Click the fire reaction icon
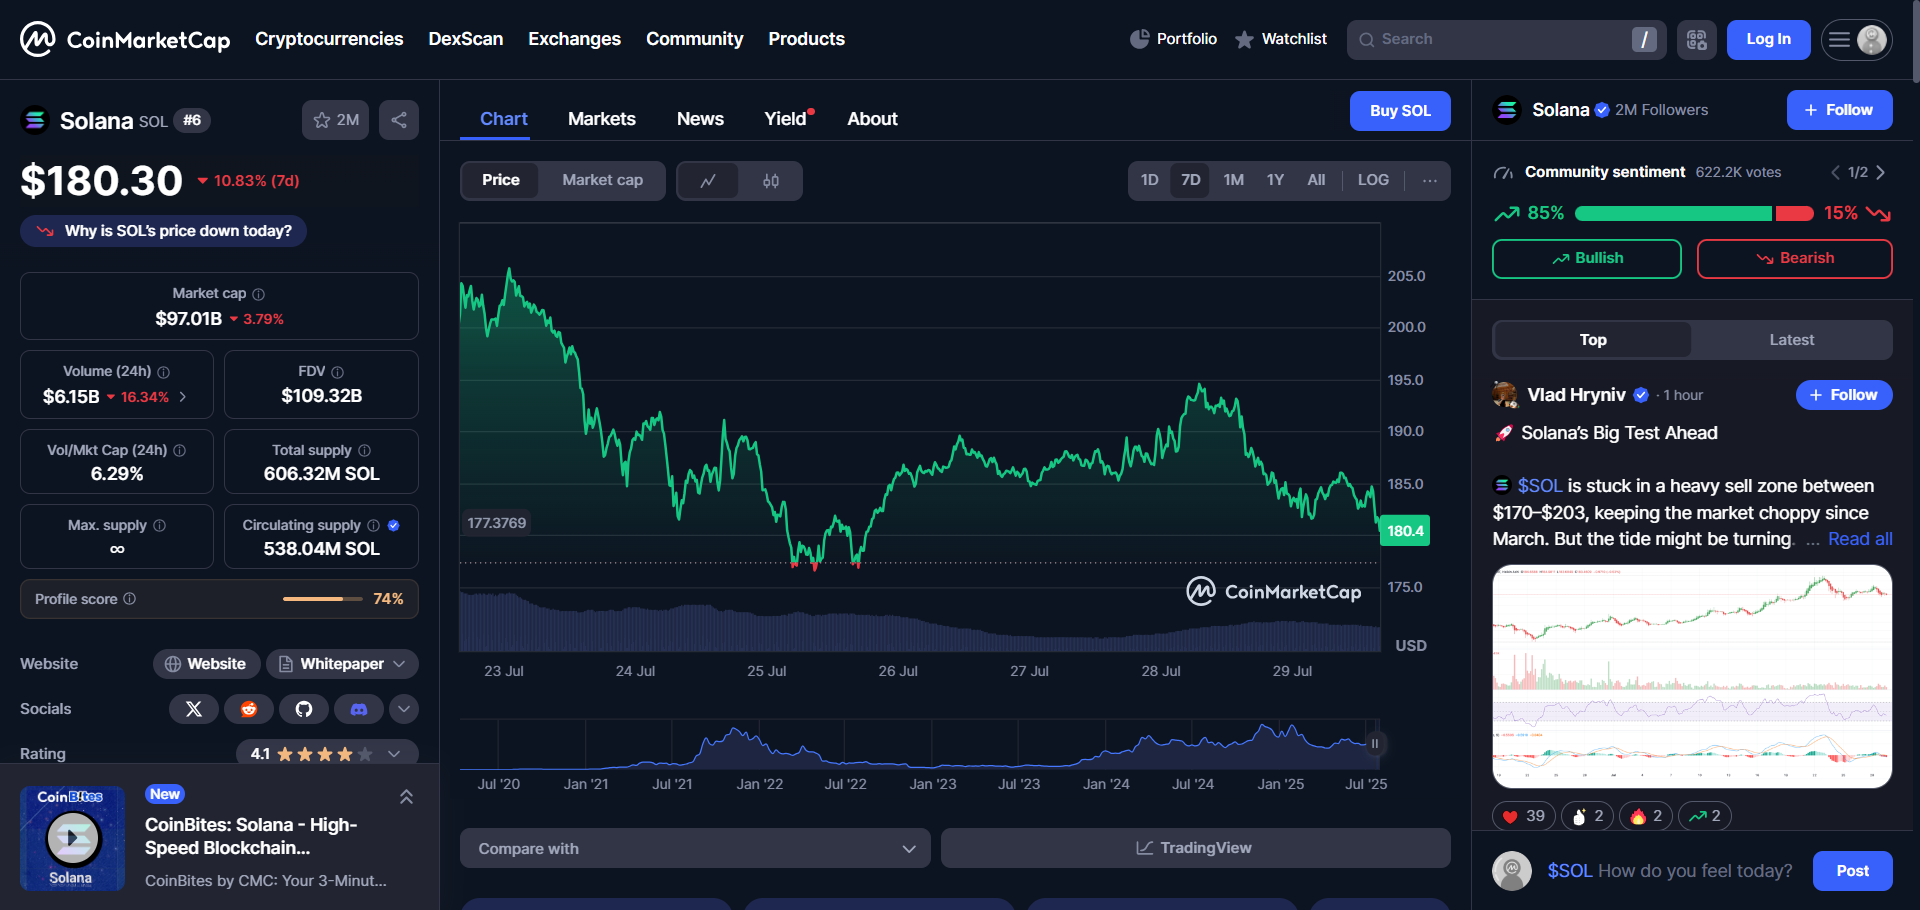Image resolution: width=1920 pixels, height=910 pixels. (1646, 816)
